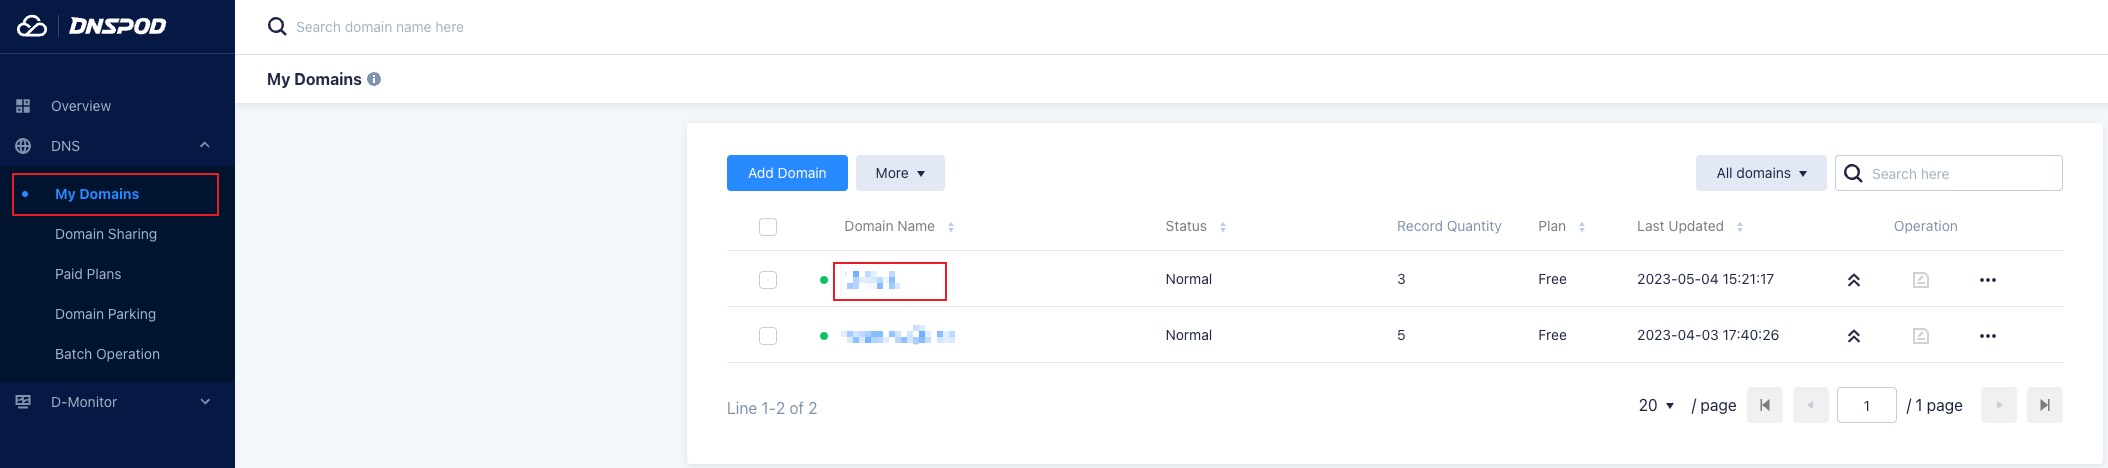Toggle the select-all domains checkbox
2108x468 pixels.
[768, 227]
